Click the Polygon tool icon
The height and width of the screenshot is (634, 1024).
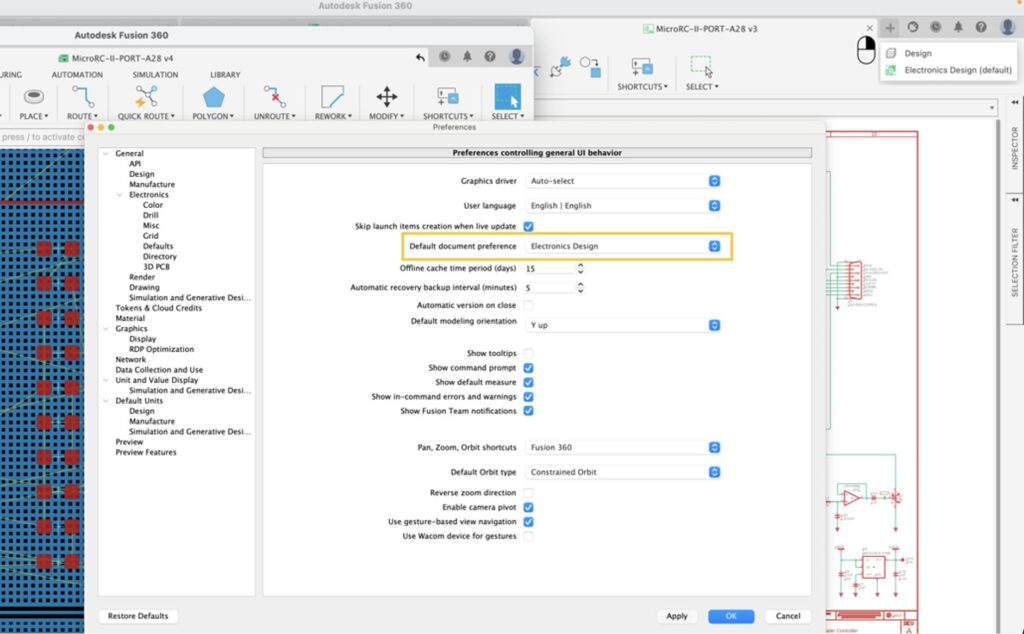coord(213,97)
